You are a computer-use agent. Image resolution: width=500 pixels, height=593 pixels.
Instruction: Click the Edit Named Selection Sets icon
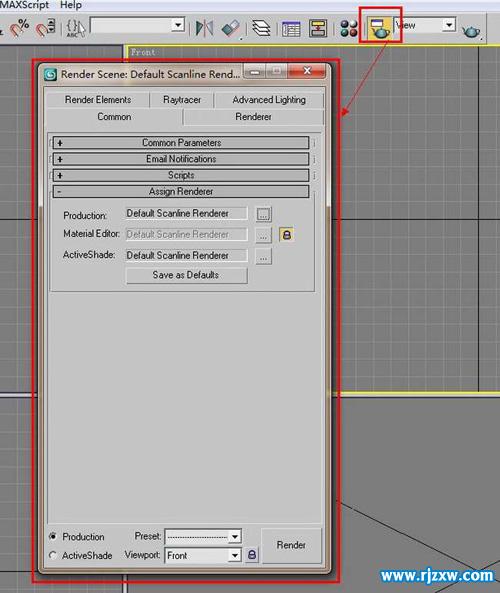point(75,28)
